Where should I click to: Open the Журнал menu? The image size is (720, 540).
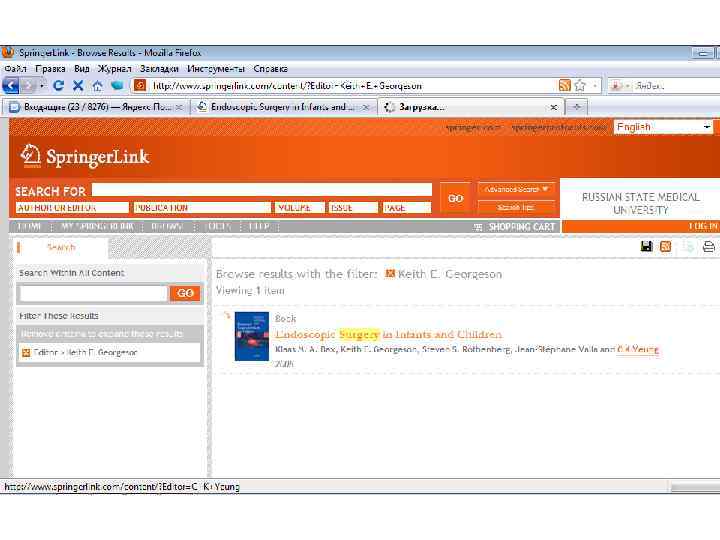point(114,69)
